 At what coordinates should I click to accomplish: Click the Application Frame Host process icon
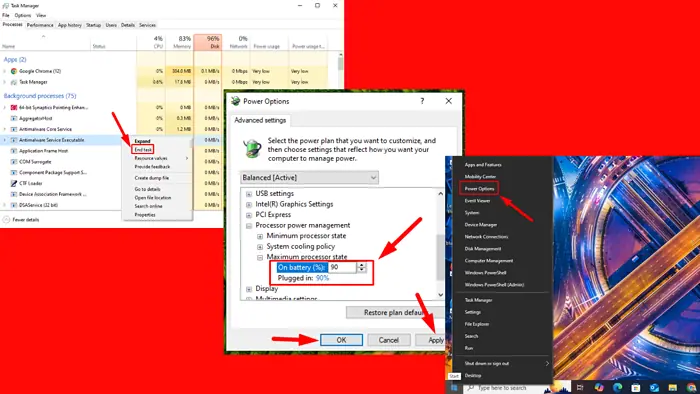(x=14, y=151)
